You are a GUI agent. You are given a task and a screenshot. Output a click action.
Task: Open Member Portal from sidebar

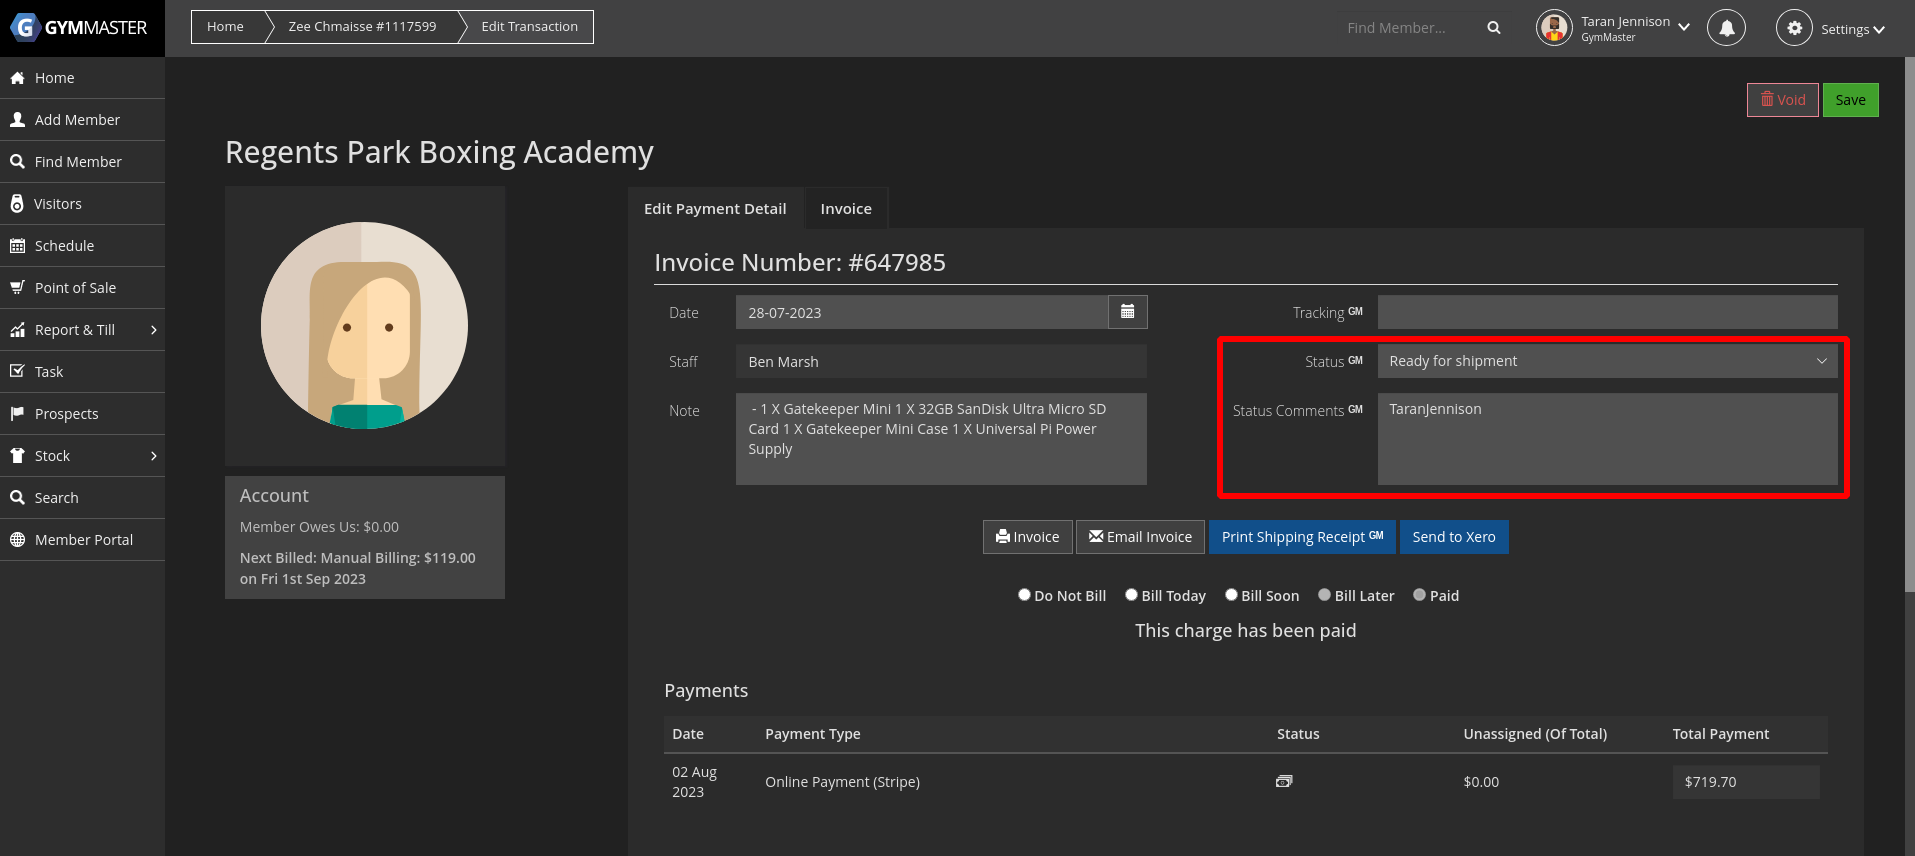(x=83, y=540)
